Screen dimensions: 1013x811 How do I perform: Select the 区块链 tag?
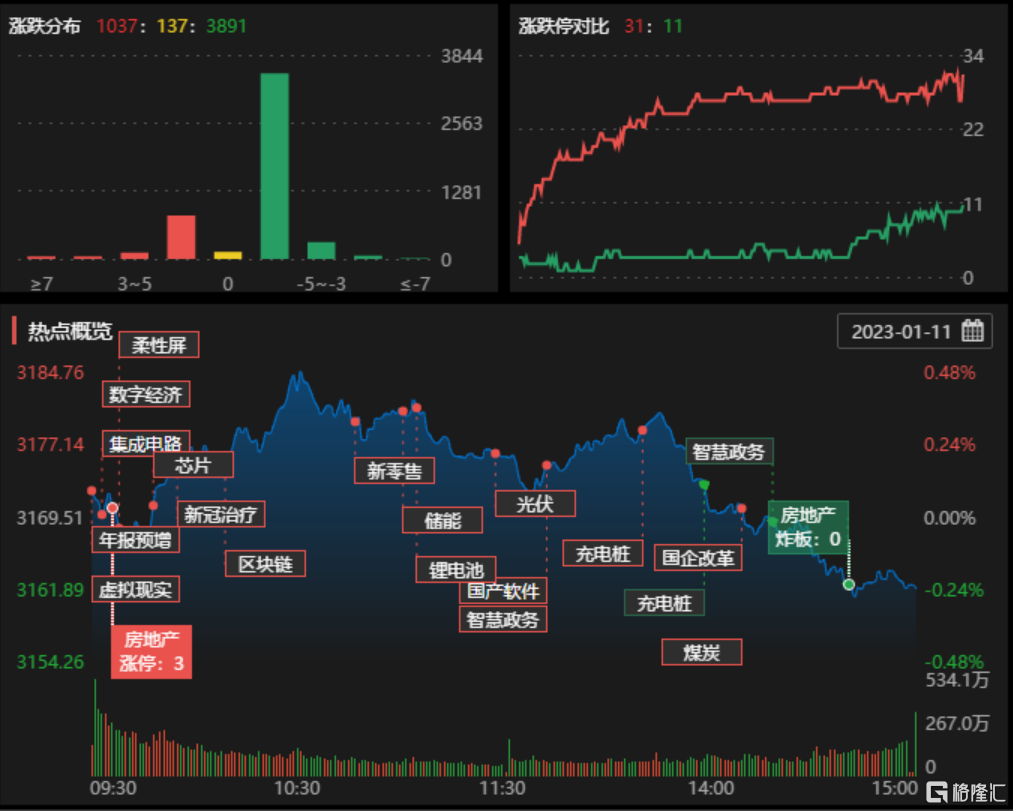point(266,564)
